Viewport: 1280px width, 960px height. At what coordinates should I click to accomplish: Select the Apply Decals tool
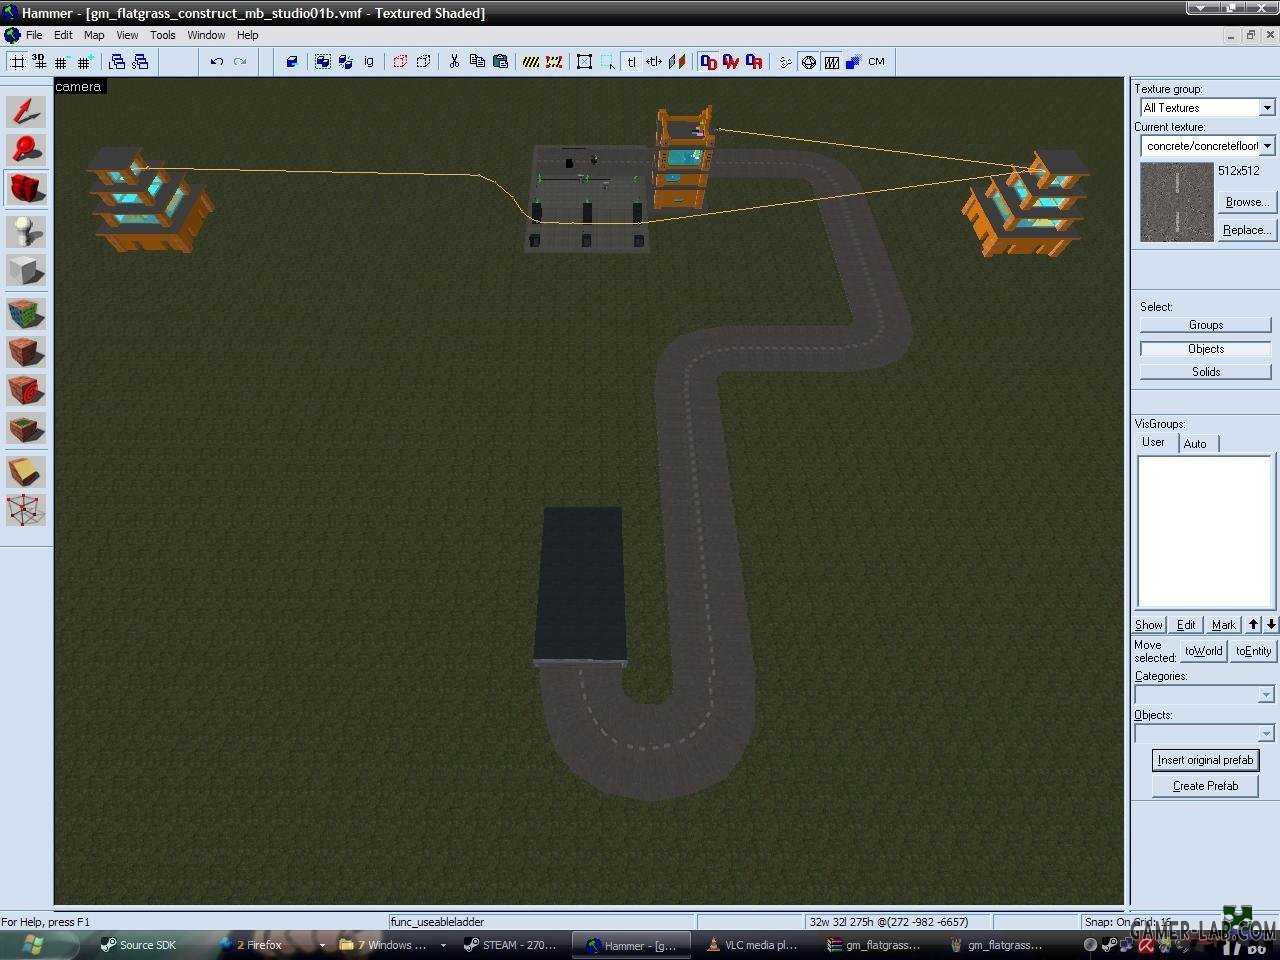pos(26,390)
